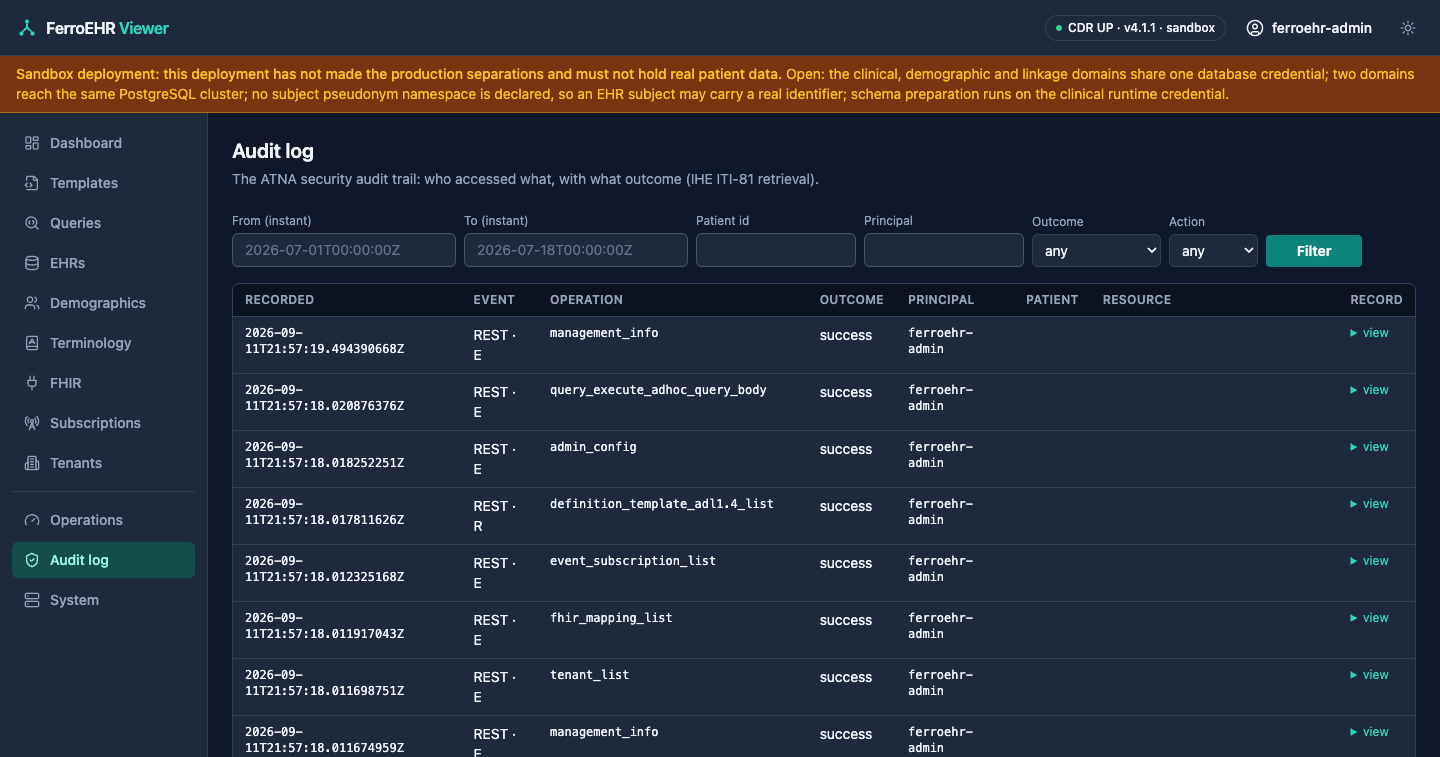Click the fhir_mapping_list operation cell

[x=611, y=618]
